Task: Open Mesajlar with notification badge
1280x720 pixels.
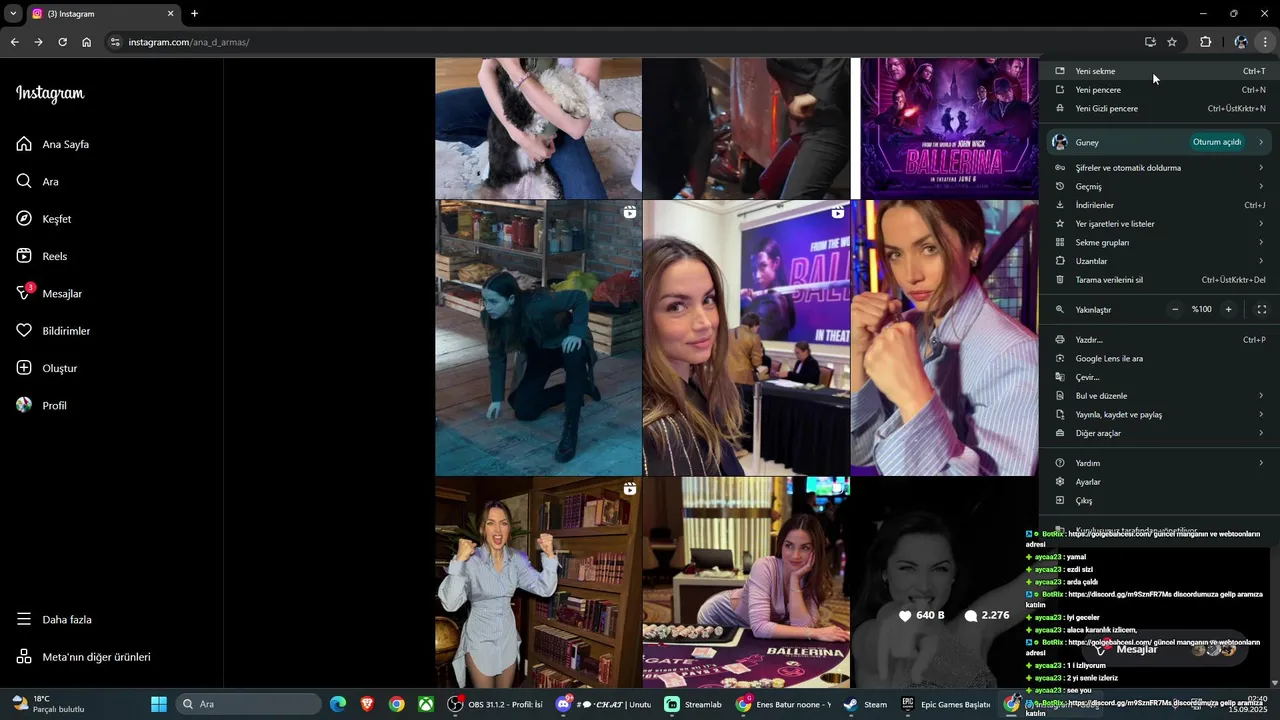Action: tap(49, 293)
